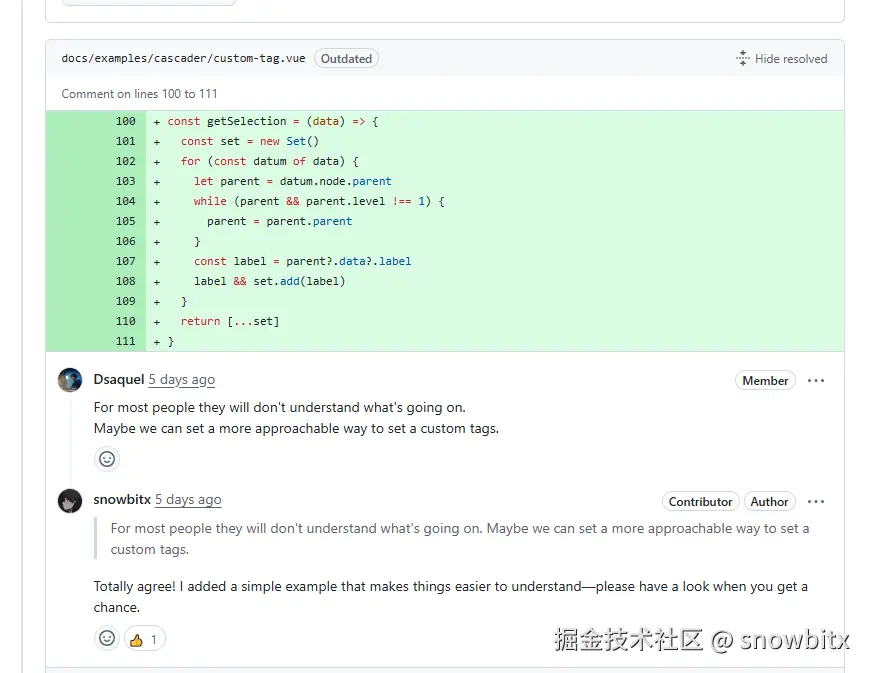Image resolution: width=869 pixels, height=673 pixels.
Task: Open the Dsaquel username link
Action: click(119, 379)
